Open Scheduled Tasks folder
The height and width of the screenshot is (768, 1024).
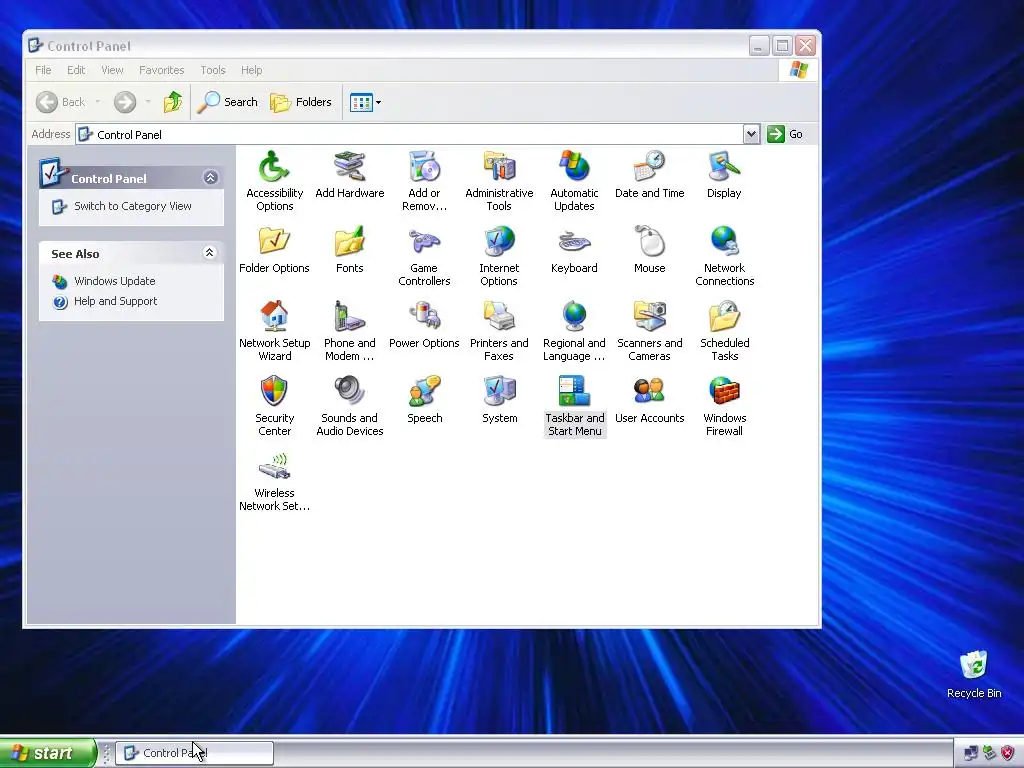(x=724, y=331)
